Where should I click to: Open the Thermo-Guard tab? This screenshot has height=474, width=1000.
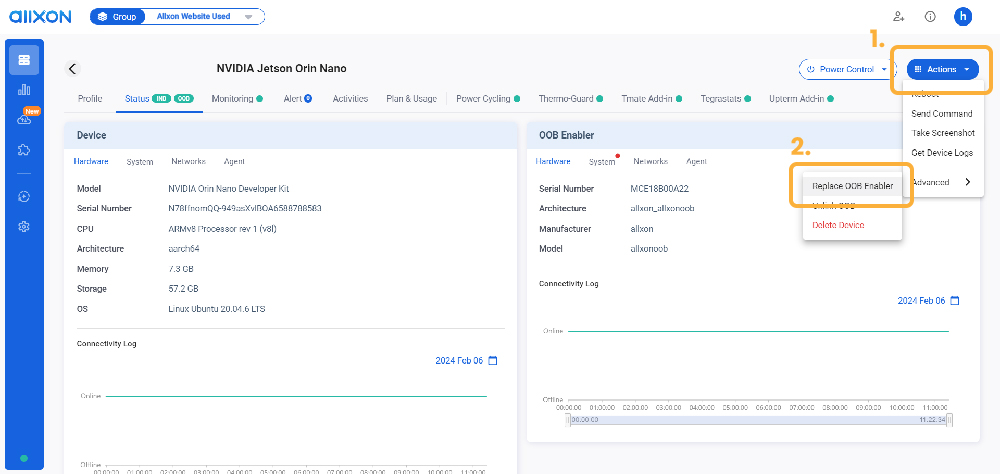click(570, 99)
